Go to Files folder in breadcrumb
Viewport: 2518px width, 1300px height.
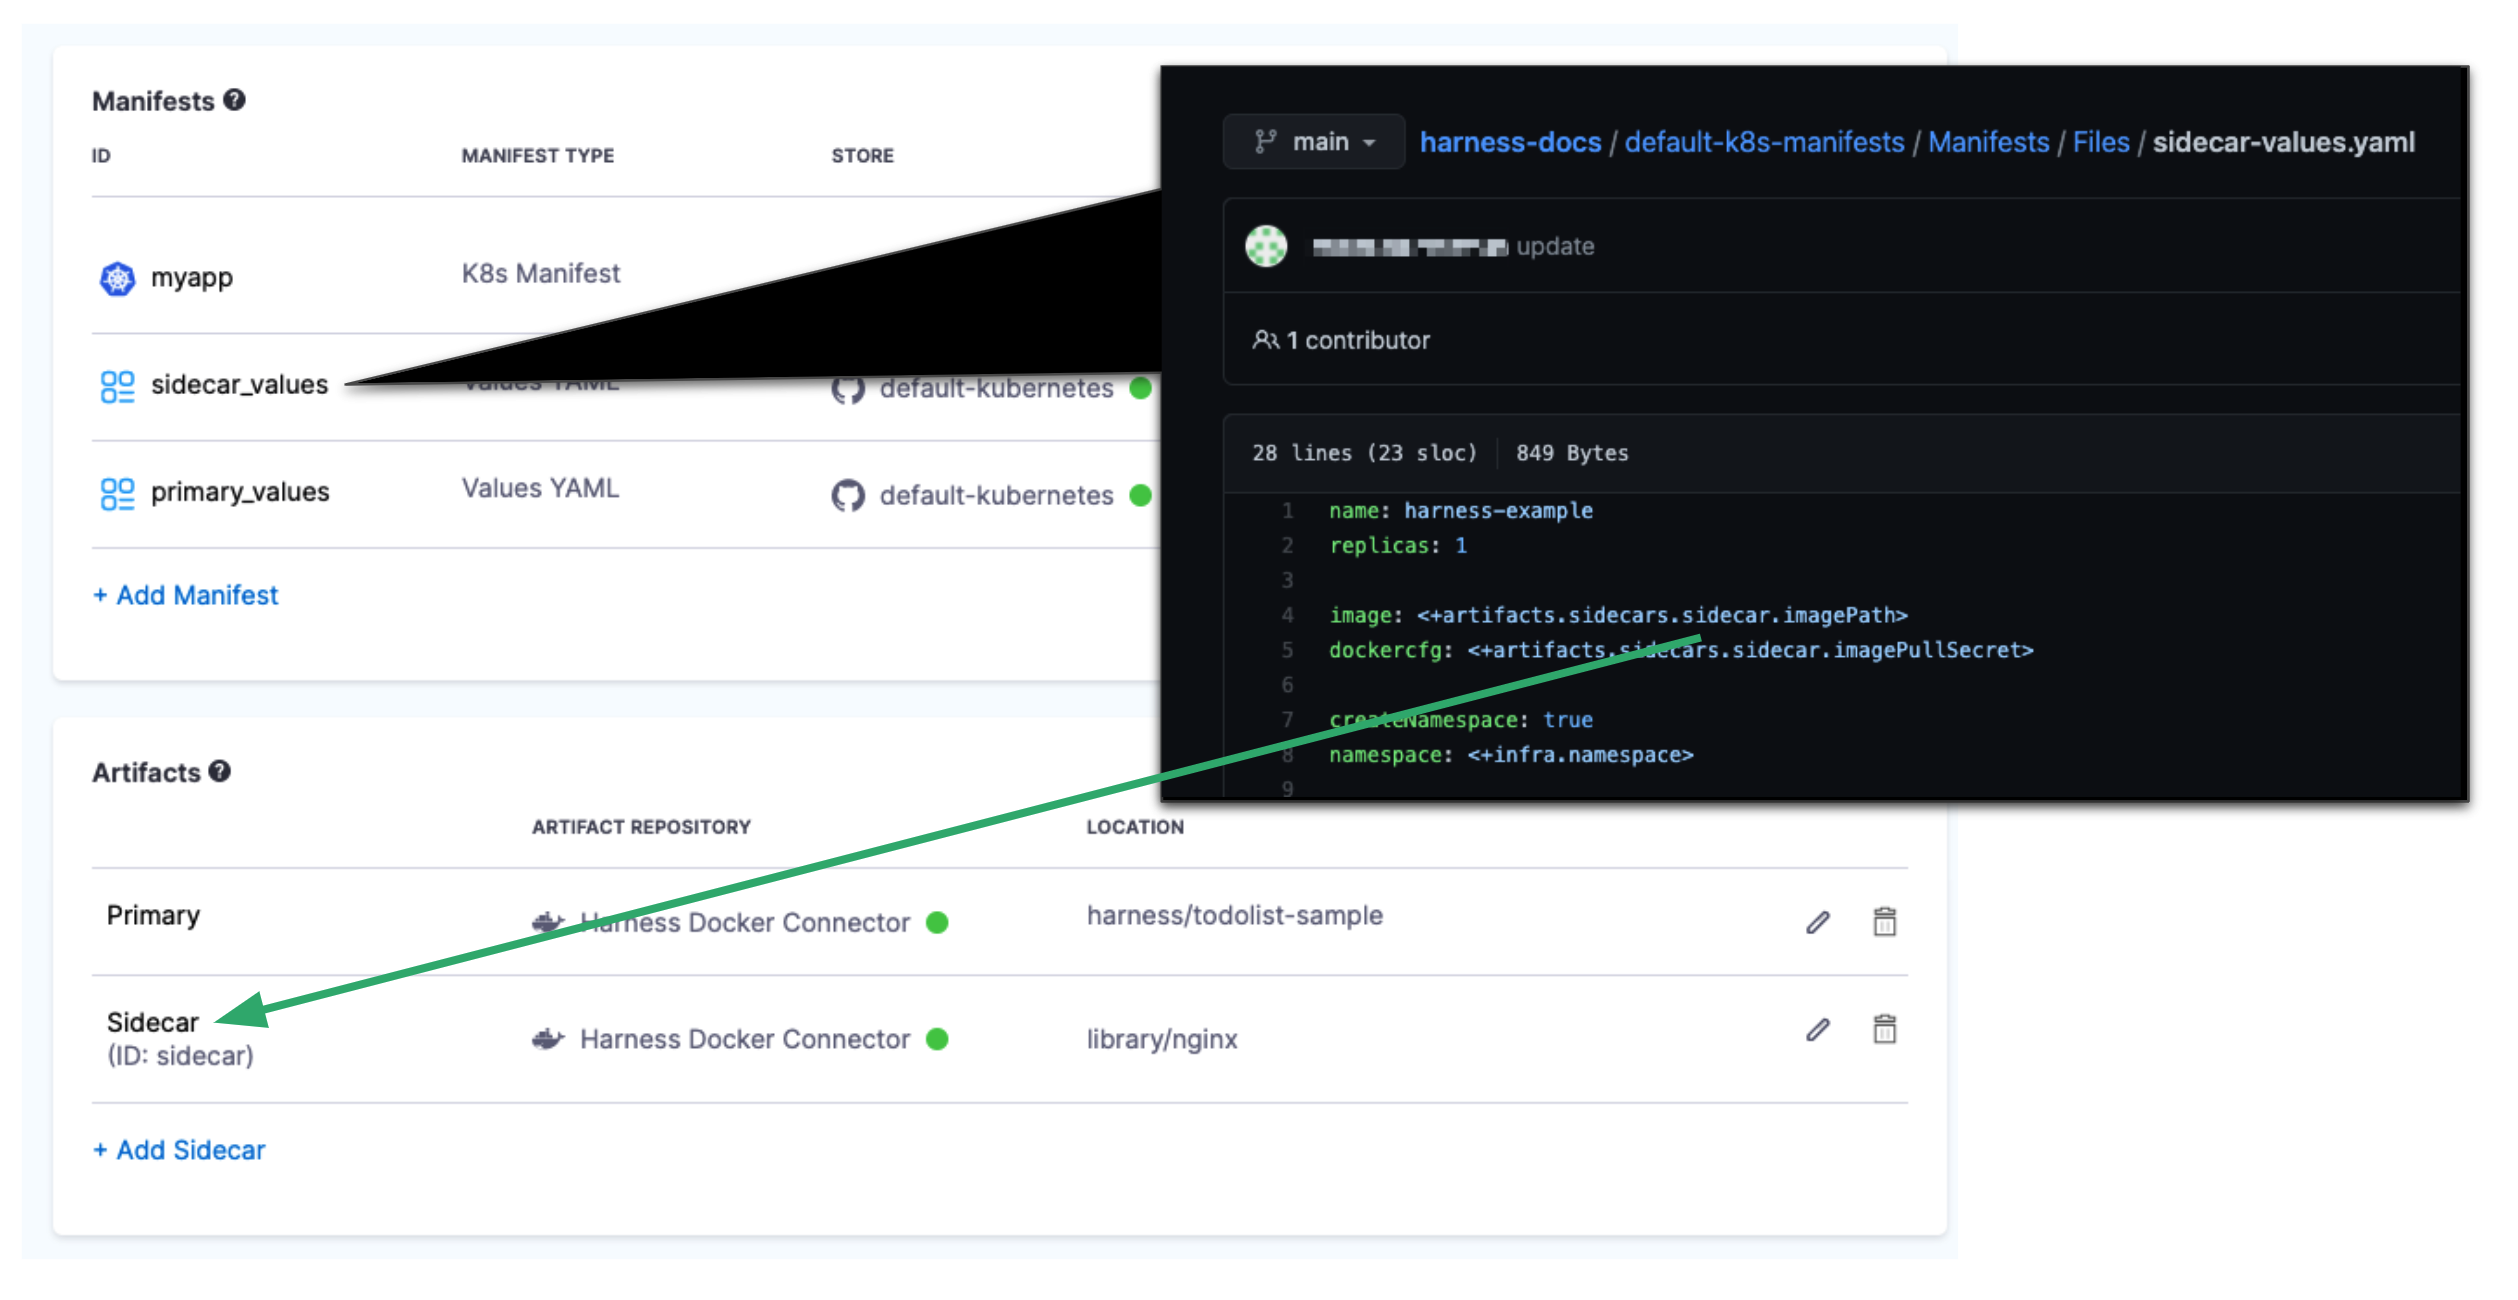[x=2100, y=142]
